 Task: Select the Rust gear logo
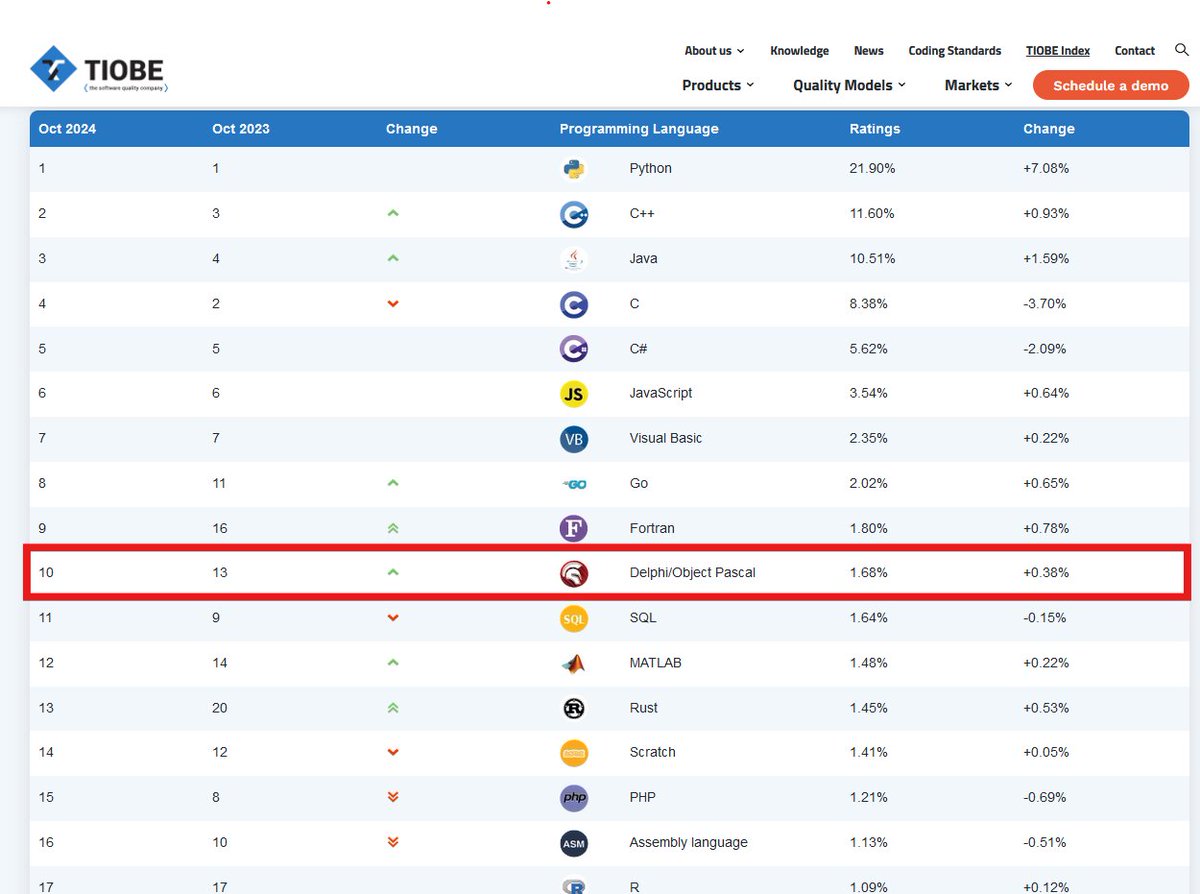[x=573, y=708]
